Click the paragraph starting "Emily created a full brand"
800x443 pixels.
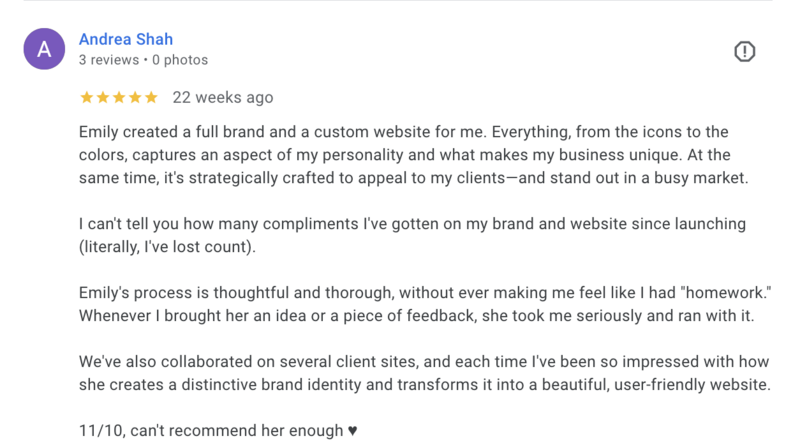click(413, 155)
